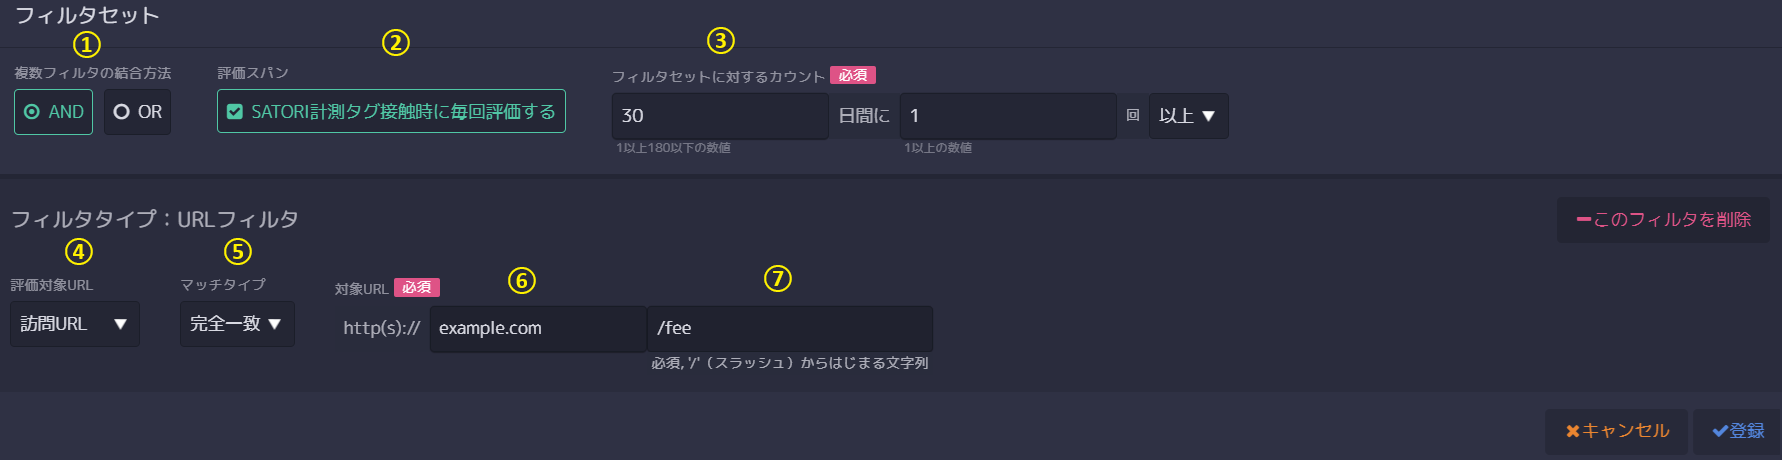Click このフィルタを削除 to delete the filter

click(x=1663, y=220)
